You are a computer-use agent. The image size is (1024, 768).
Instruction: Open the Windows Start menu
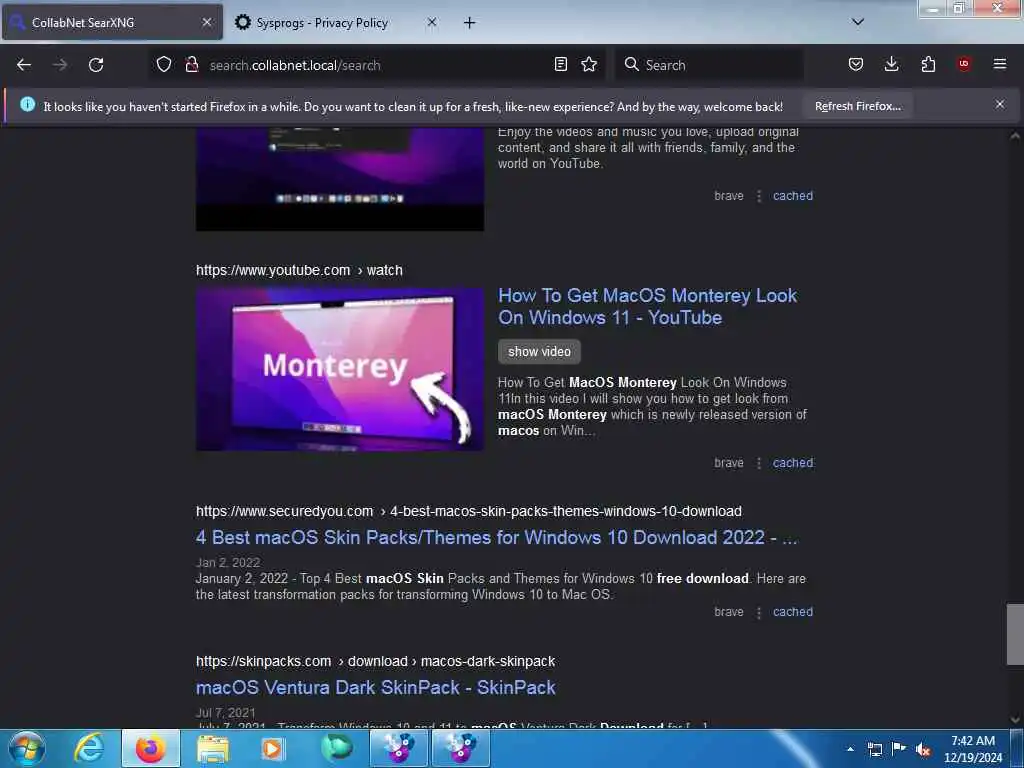tap(27, 748)
